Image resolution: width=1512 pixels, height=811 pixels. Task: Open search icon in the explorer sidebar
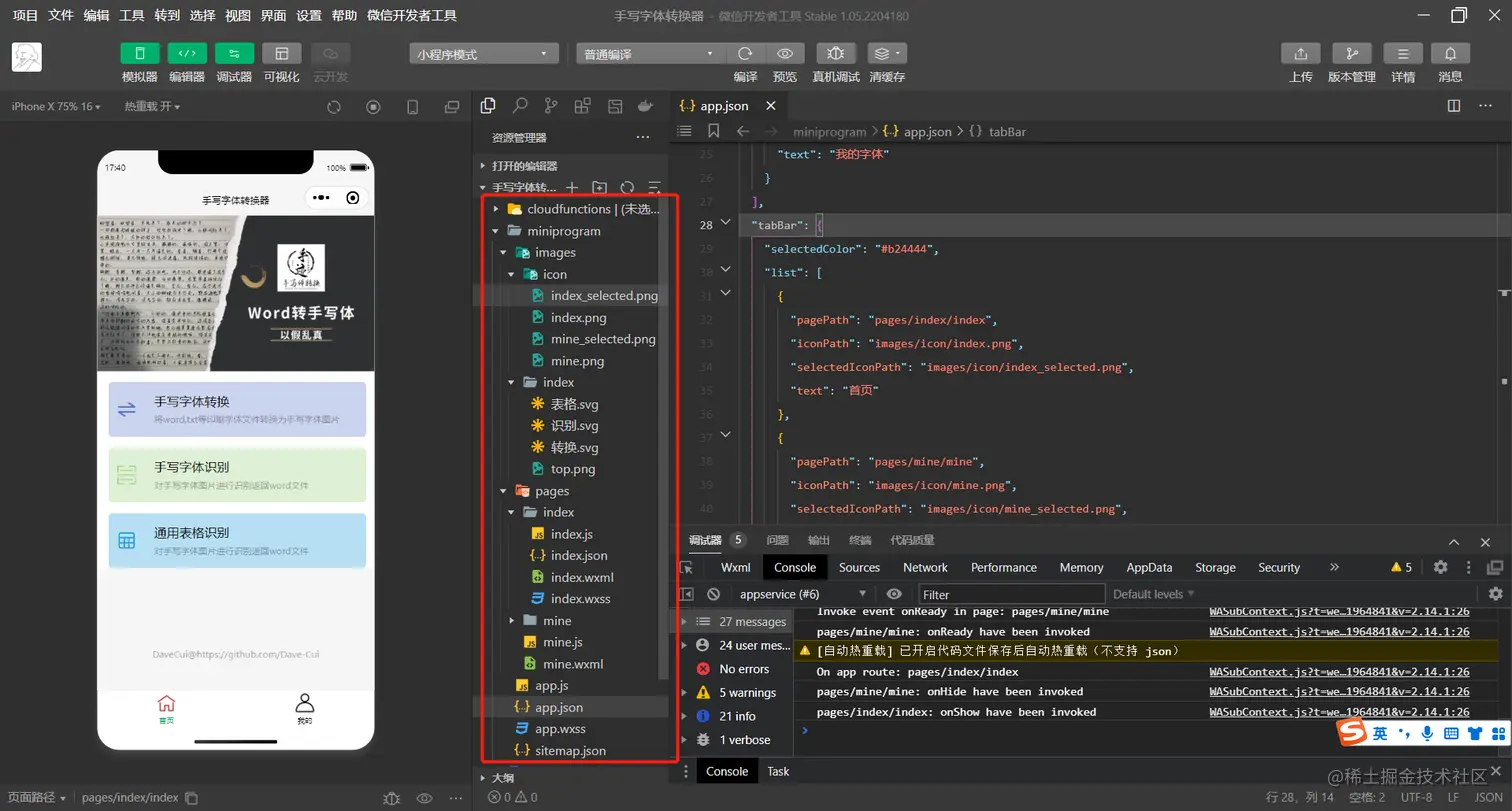point(520,106)
